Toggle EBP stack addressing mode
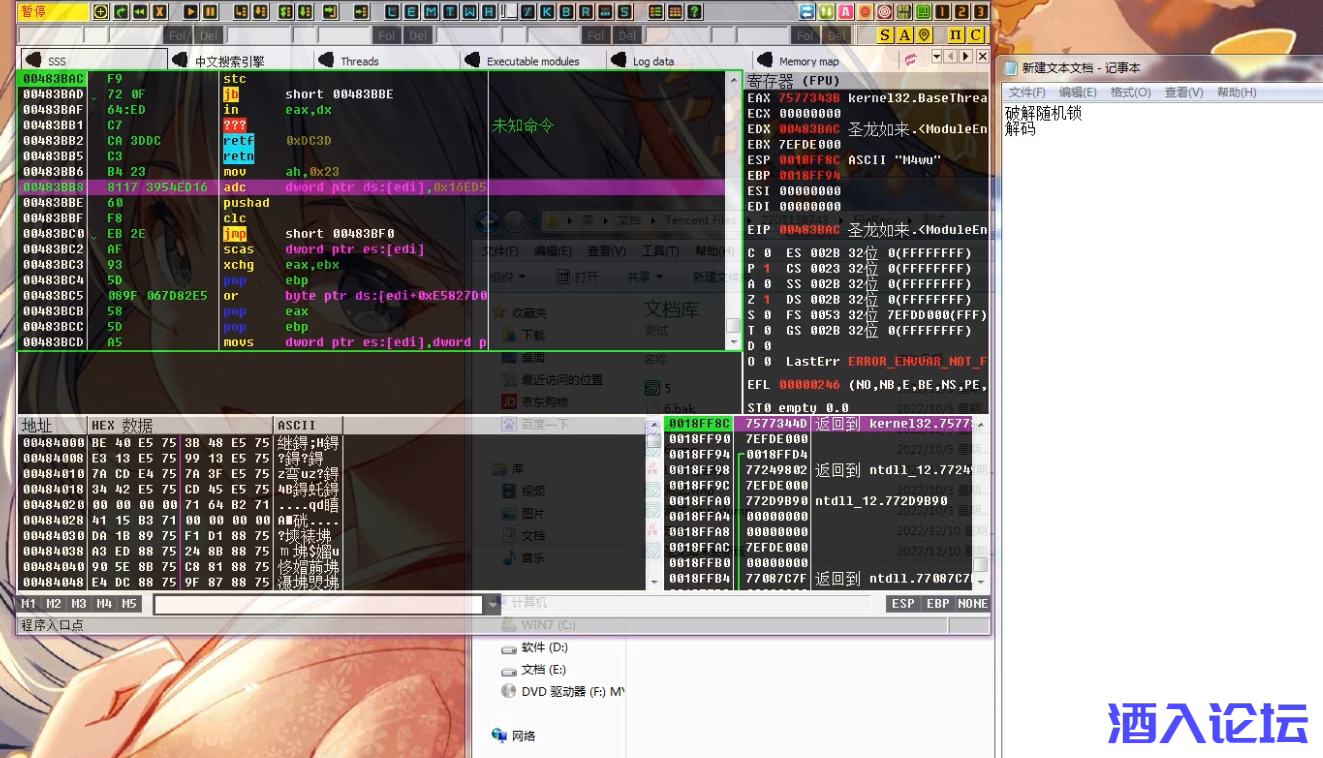The width and height of the screenshot is (1323, 758). pyautogui.click(x=937, y=604)
